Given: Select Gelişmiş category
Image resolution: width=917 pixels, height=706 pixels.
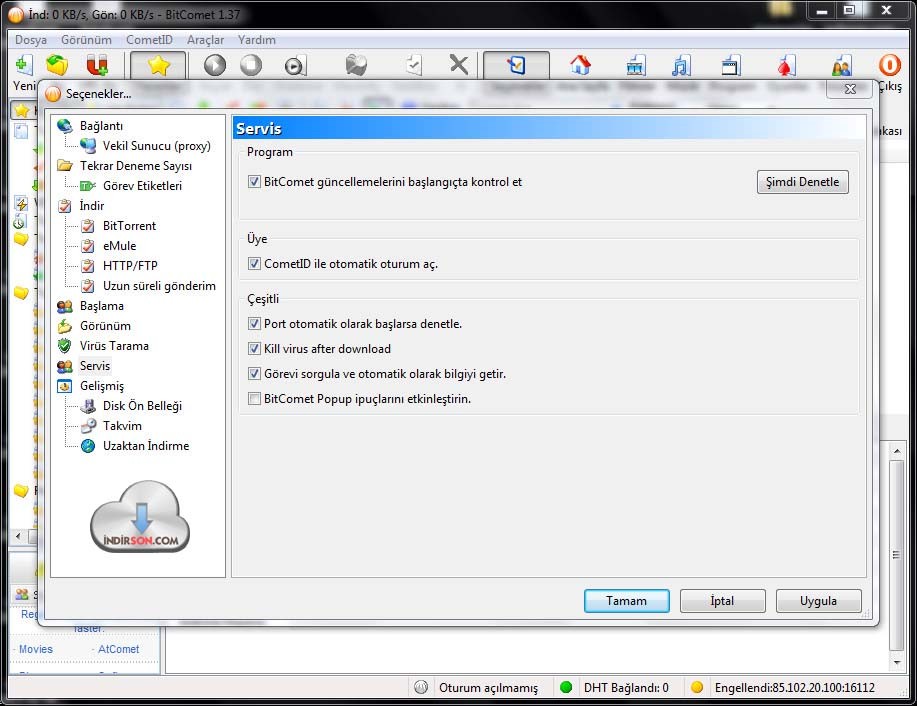Looking at the screenshot, I should click(x=102, y=386).
